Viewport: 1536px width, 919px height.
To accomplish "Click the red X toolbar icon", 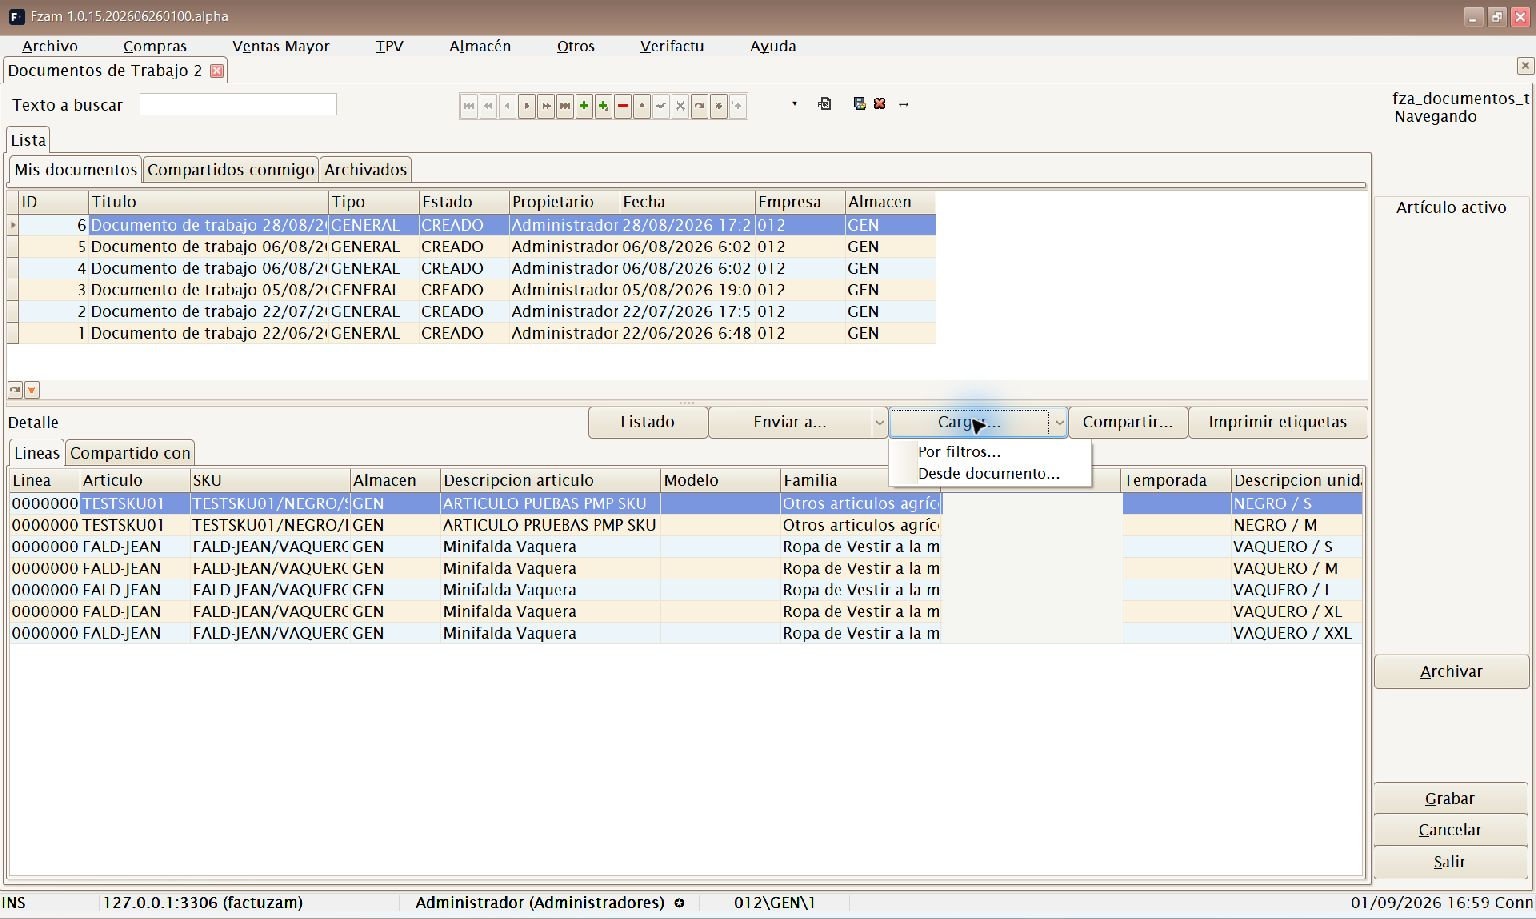I will point(880,104).
